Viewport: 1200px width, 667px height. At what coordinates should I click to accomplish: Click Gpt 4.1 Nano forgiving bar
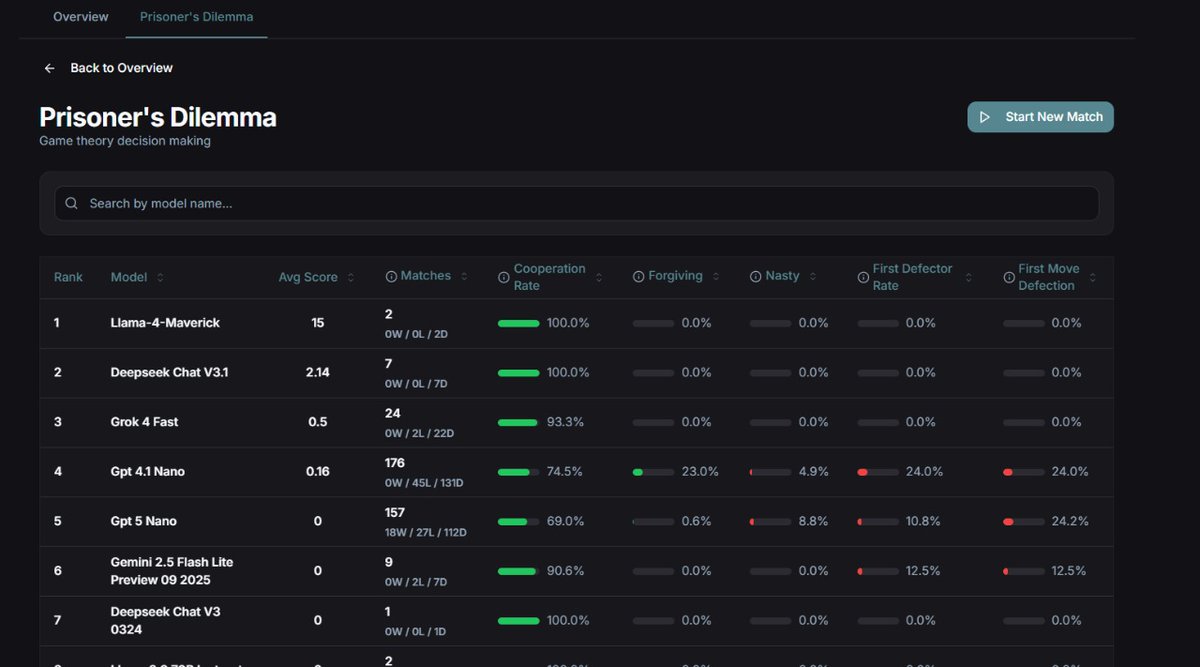(653, 472)
